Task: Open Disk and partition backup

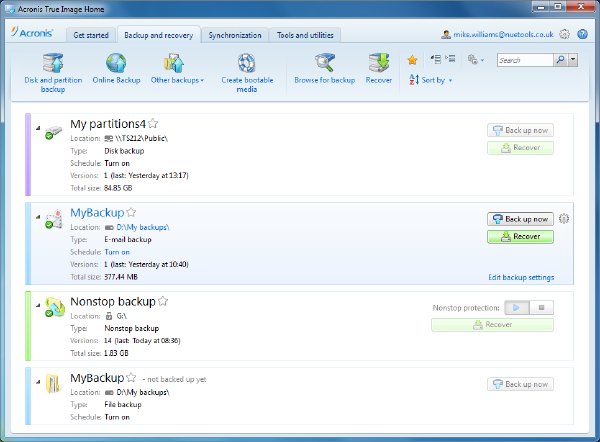Action: [x=53, y=73]
